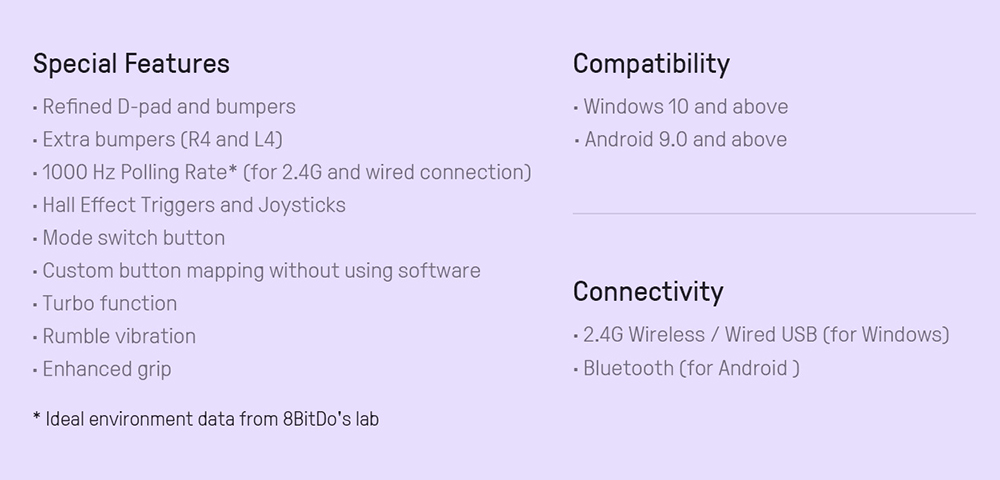1000x480 pixels.
Task: Click "Windows 10 and above" entry
Action: (685, 106)
